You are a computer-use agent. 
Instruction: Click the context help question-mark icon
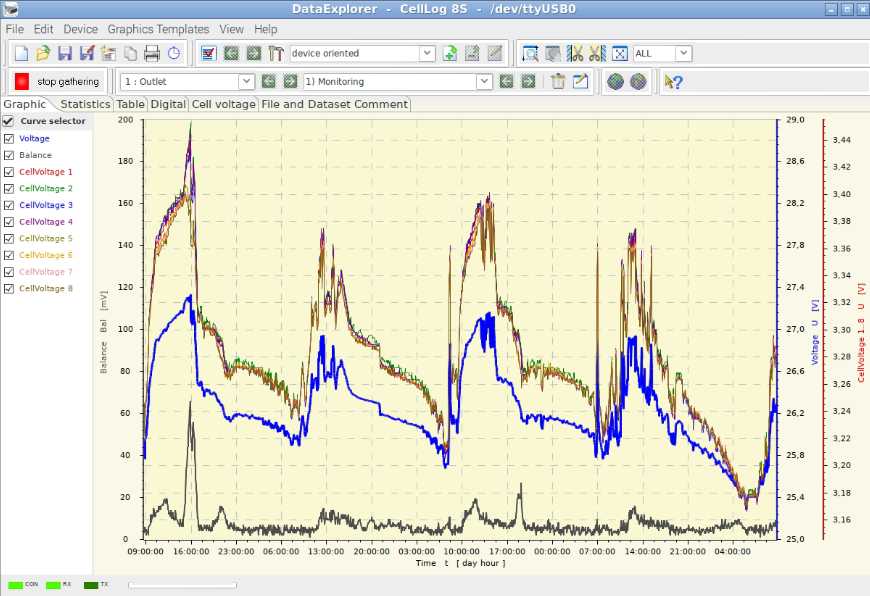pos(674,82)
